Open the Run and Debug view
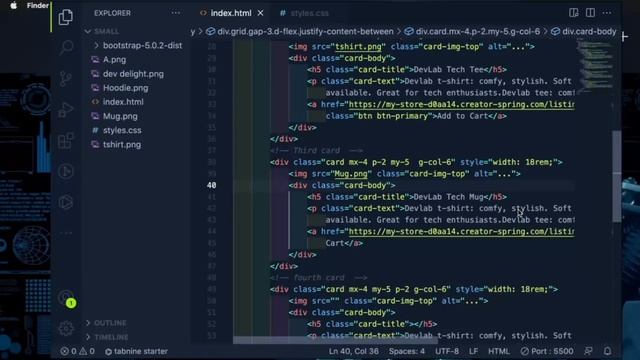This screenshot has height=360, width=640. 66,109
